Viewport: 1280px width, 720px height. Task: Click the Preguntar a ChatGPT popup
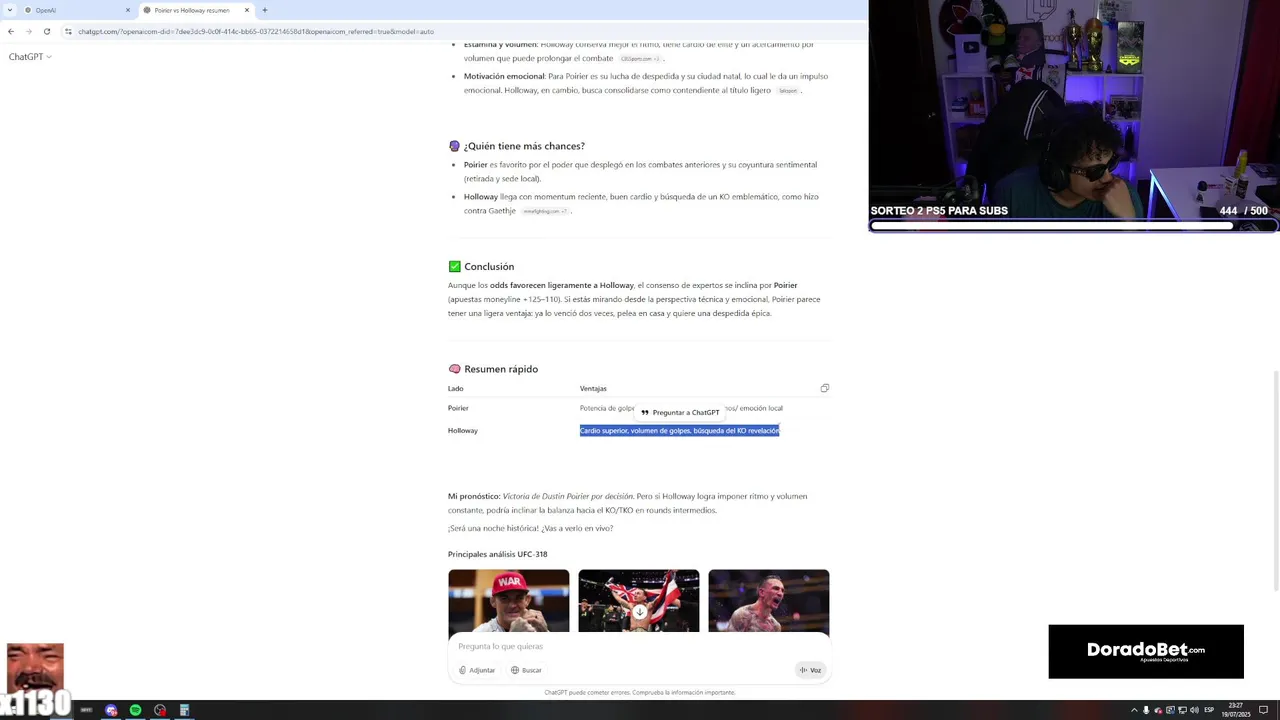pyautogui.click(x=680, y=412)
